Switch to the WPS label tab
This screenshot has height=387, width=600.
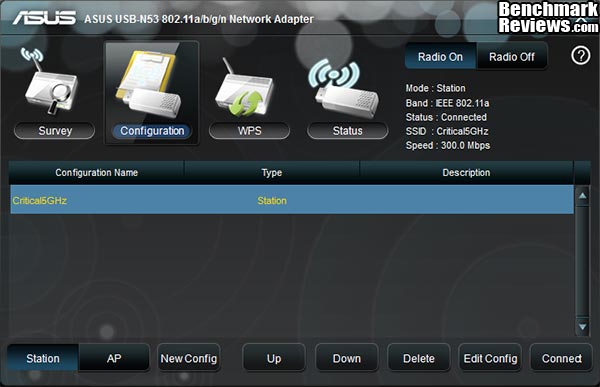coord(249,131)
